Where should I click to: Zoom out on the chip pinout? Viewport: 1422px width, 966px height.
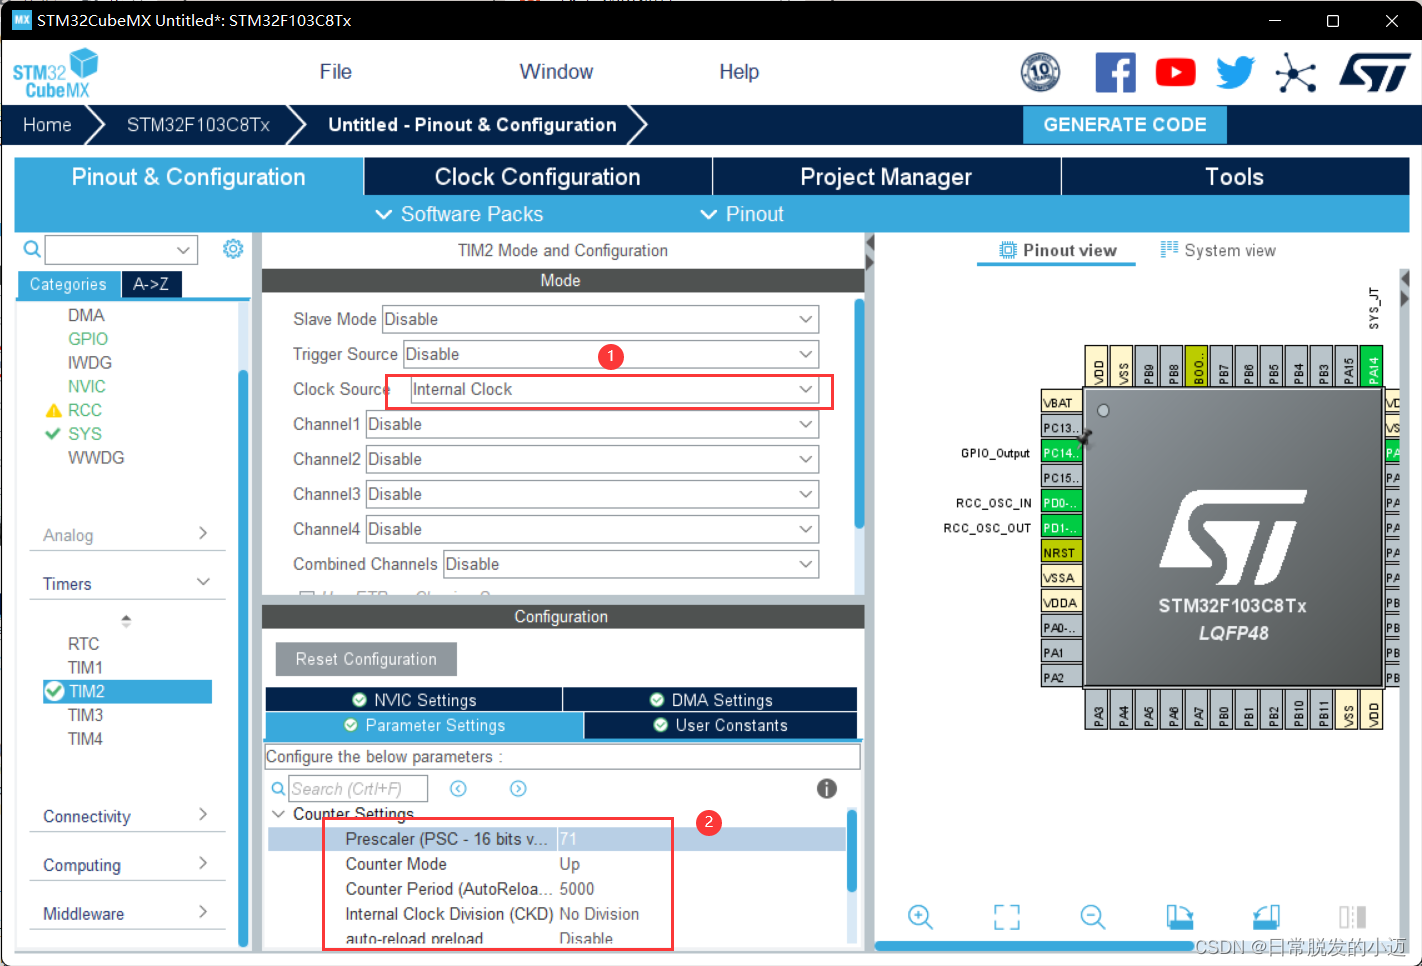[x=1093, y=917]
